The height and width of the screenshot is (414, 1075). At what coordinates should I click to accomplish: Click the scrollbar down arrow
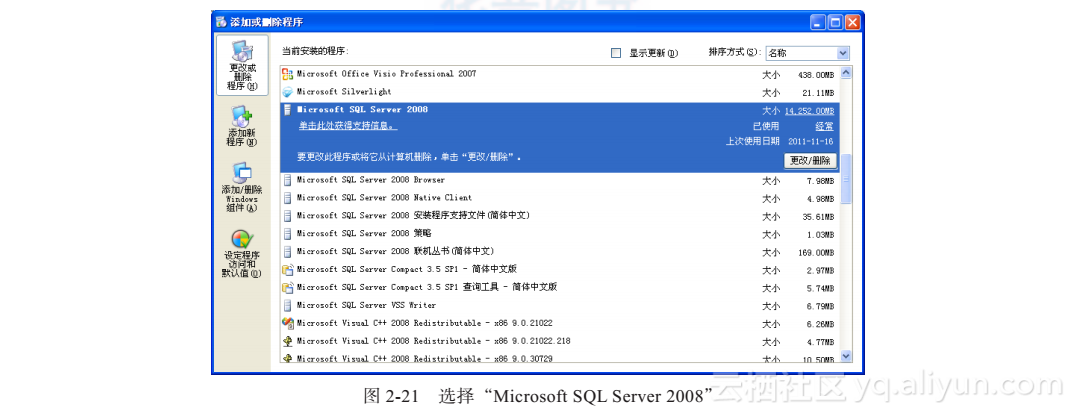click(845, 356)
